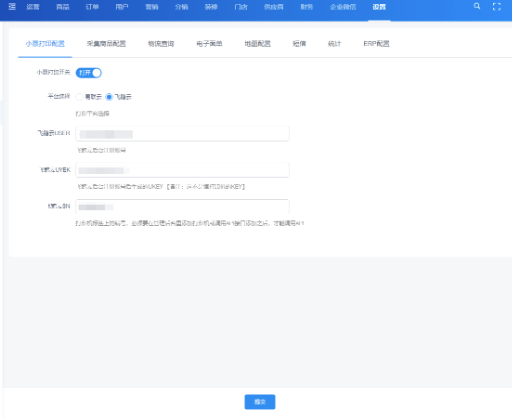Screen dimensions: 512x418
Task: Open the 订单 menu in the top navigation
Action: [92, 7]
